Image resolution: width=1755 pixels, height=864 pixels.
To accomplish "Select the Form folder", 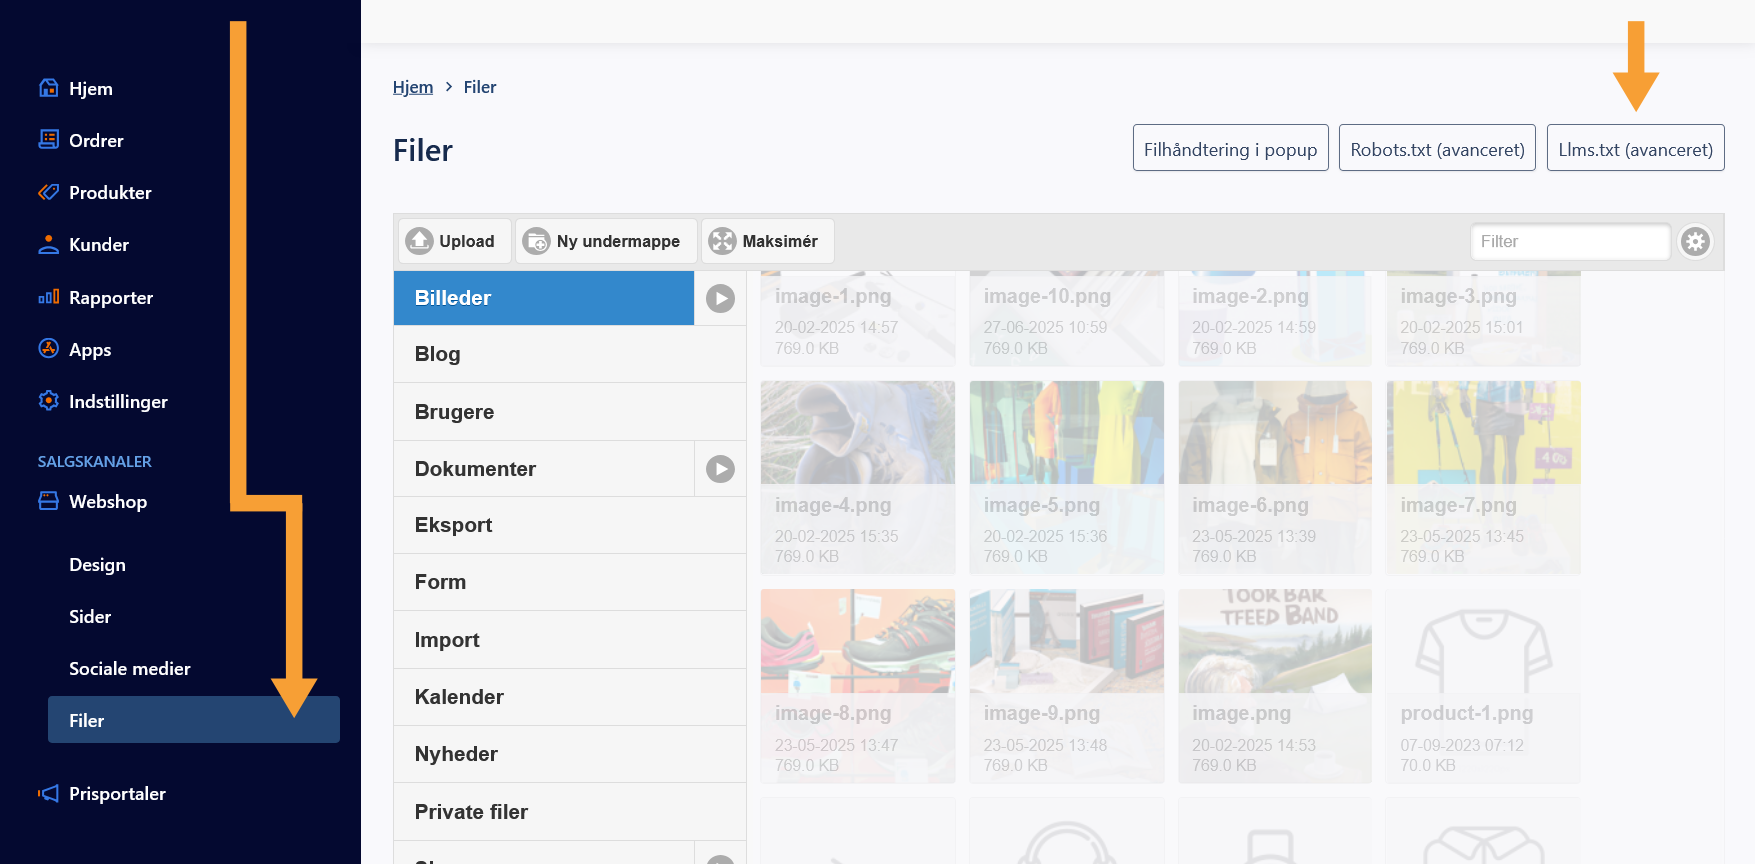I will [x=570, y=582].
